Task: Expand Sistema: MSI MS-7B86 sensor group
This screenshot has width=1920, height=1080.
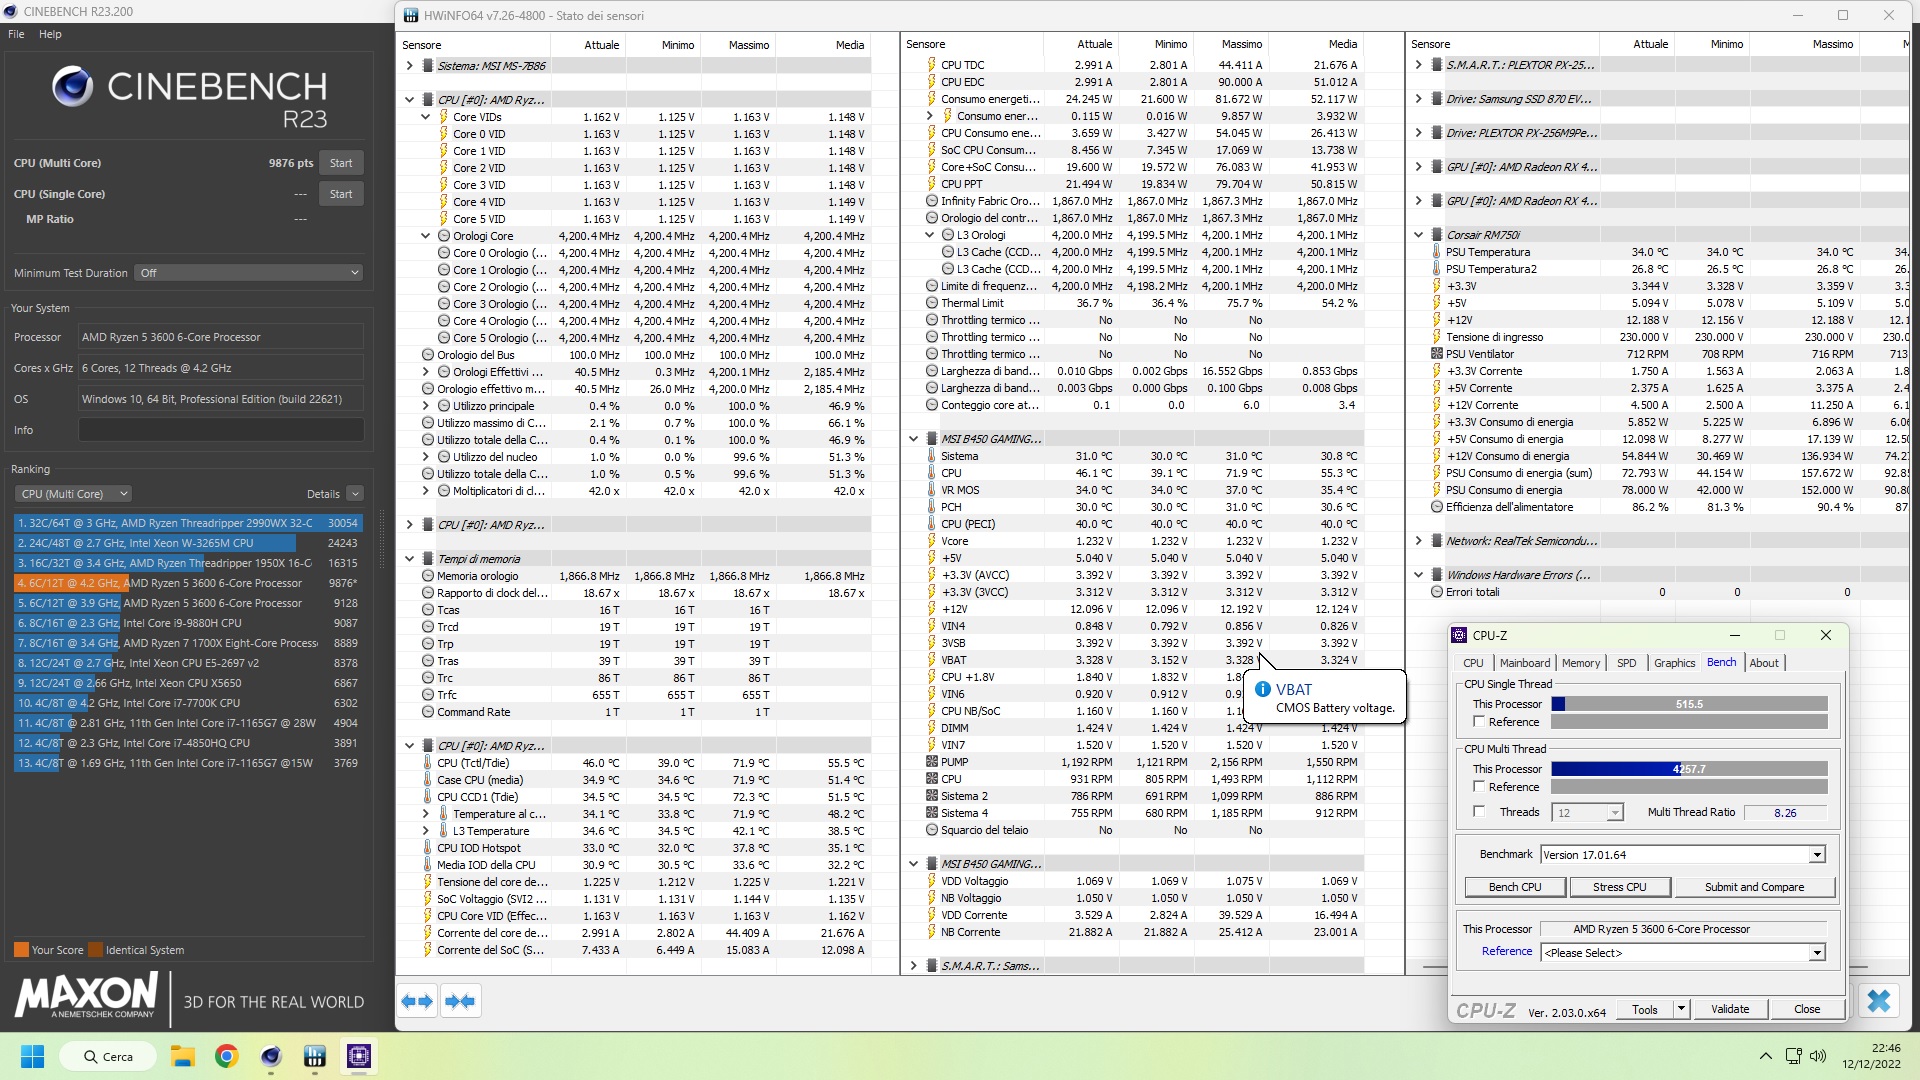Action: click(409, 66)
